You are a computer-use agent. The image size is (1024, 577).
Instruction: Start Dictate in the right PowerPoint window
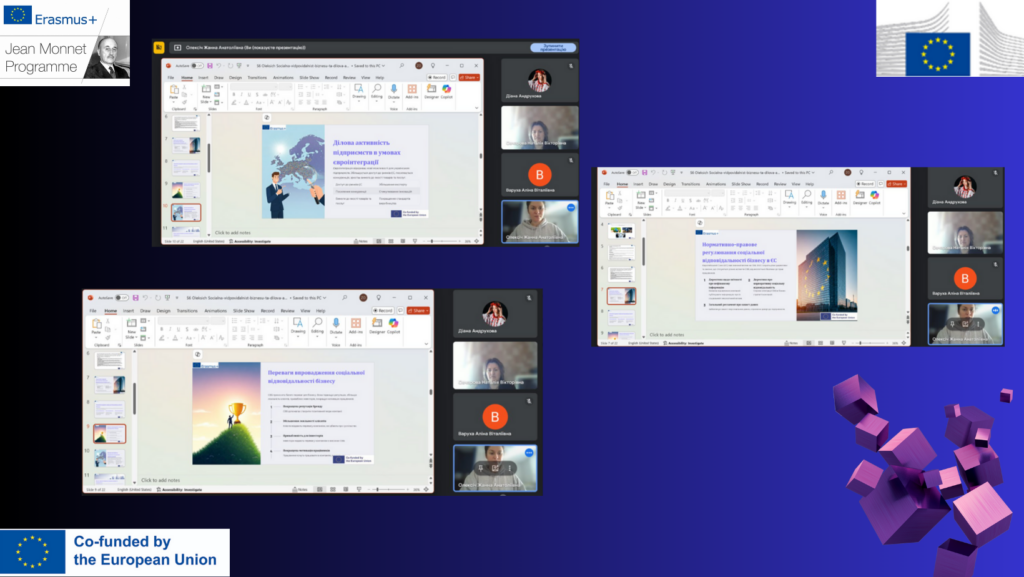(823, 197)
